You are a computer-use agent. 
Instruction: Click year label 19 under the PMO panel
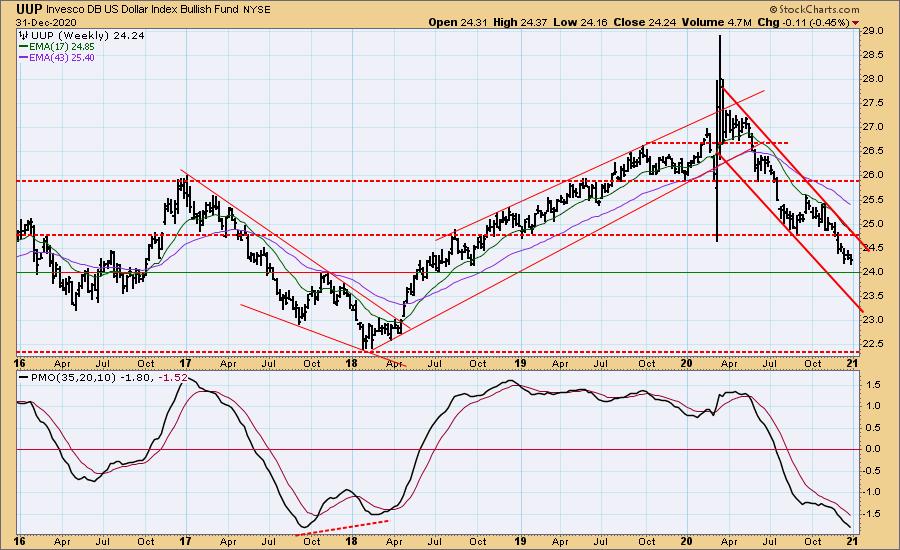520,541
